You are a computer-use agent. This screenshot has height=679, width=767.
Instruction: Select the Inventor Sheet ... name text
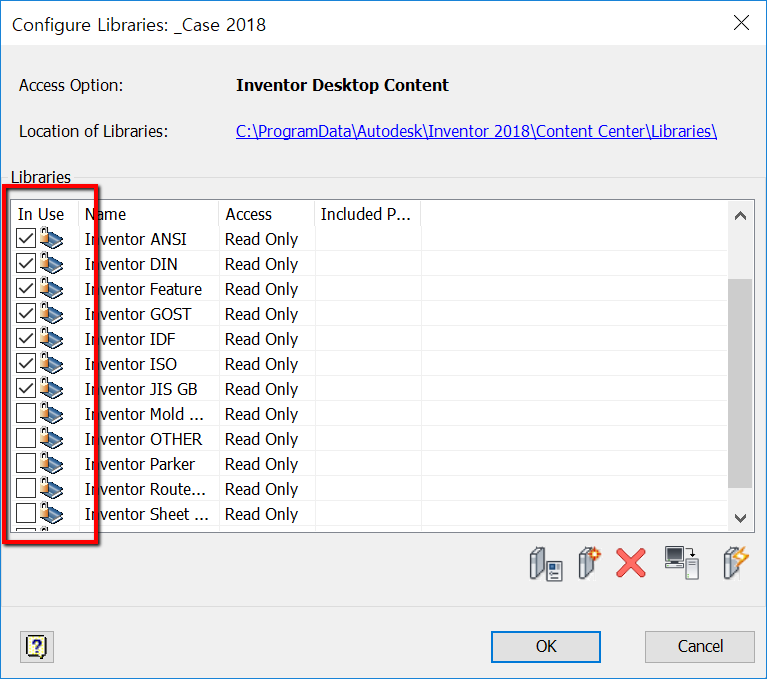pos(147,514)
